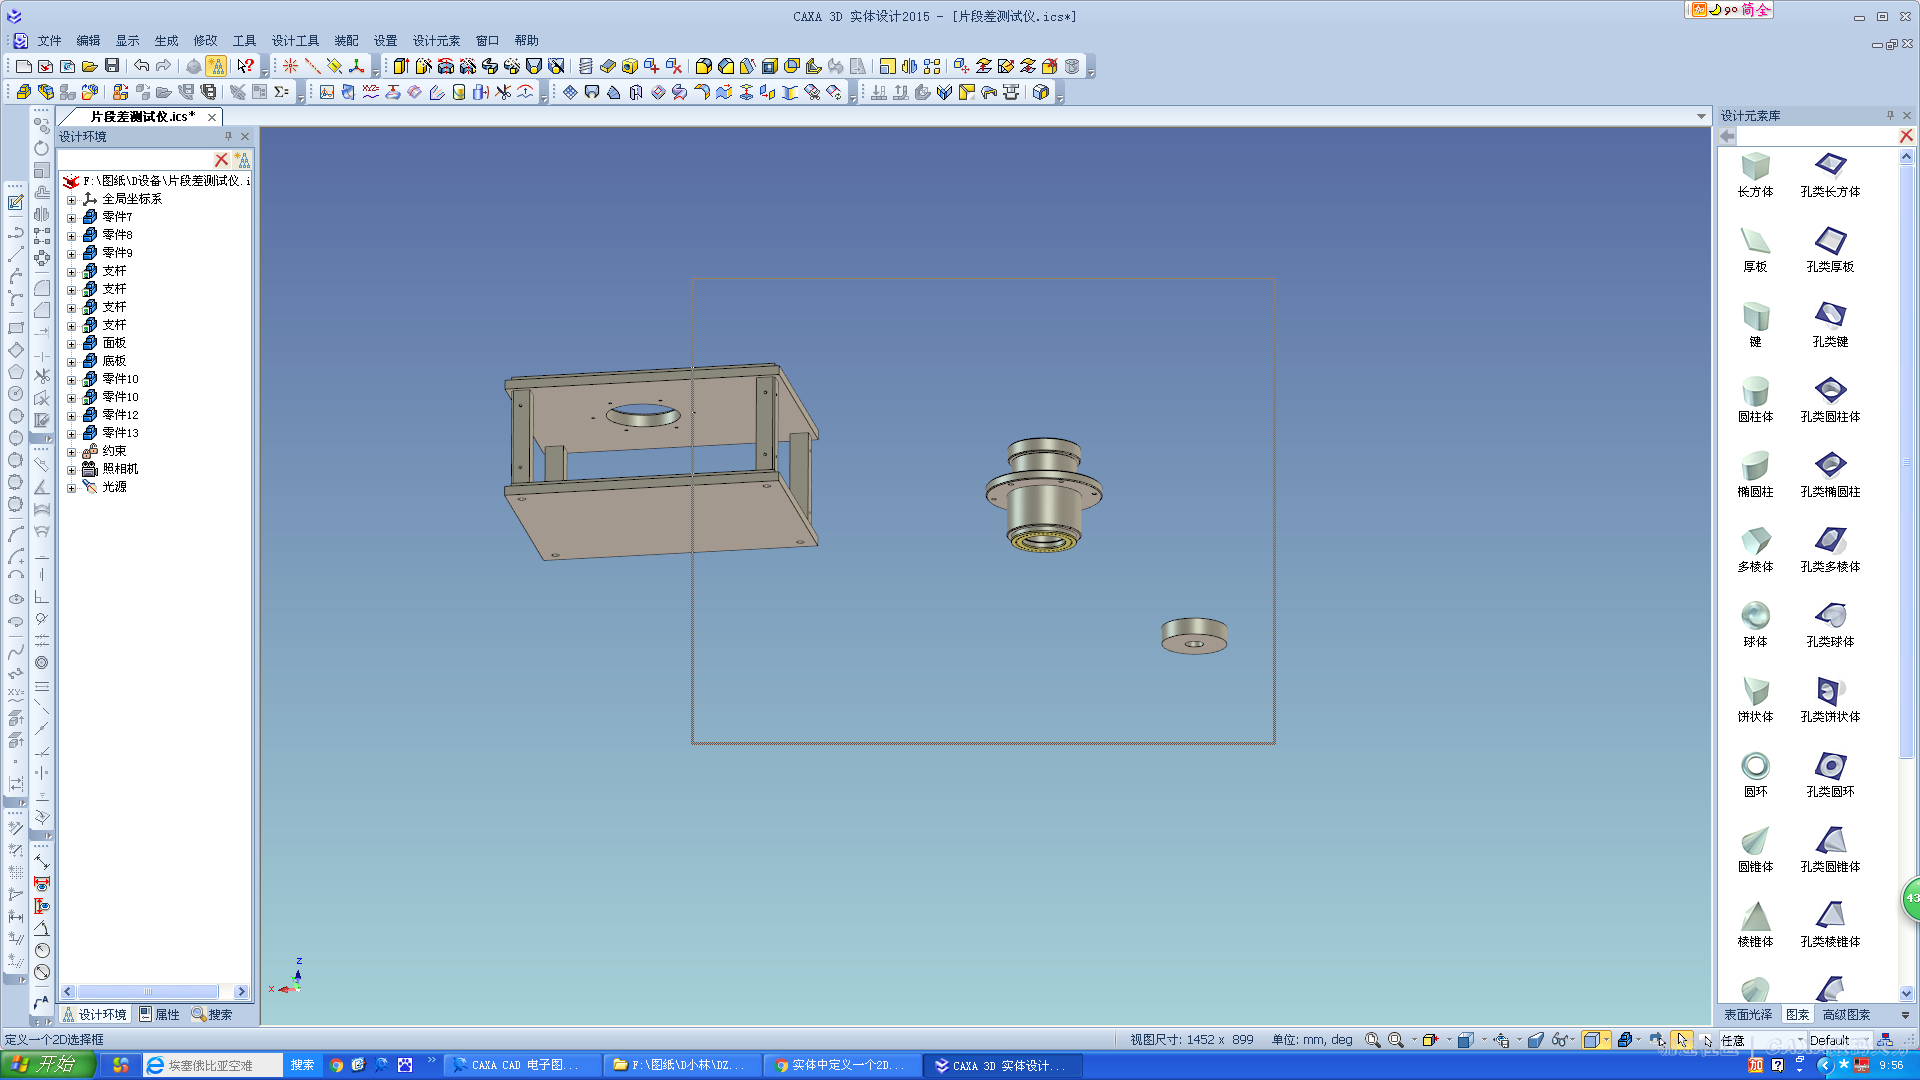Select the 光源 tree item
This screenshot has width=1920, height=1080.
tap(114, 487)
